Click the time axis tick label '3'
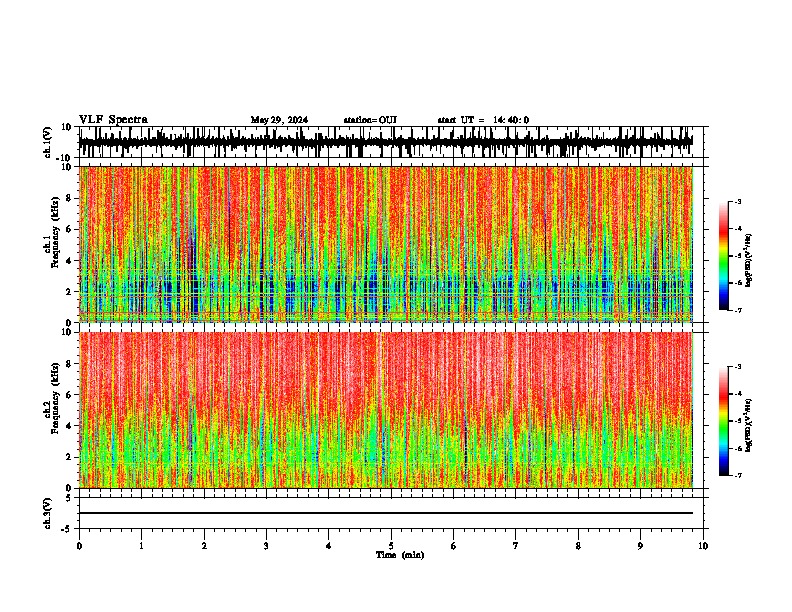 (266, 546)
